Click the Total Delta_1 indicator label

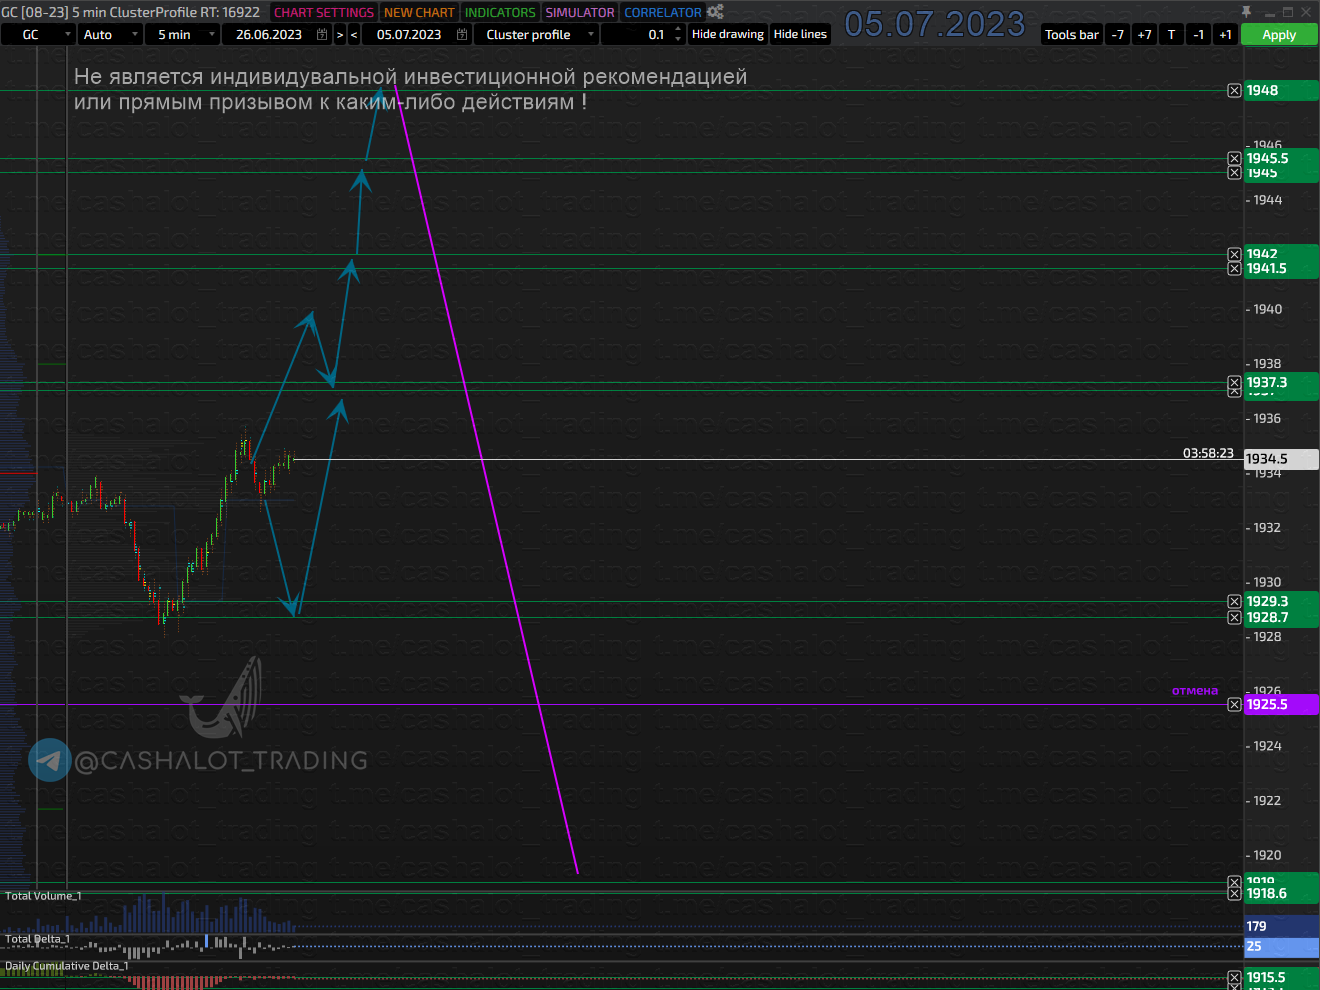(x=37, y=939)
